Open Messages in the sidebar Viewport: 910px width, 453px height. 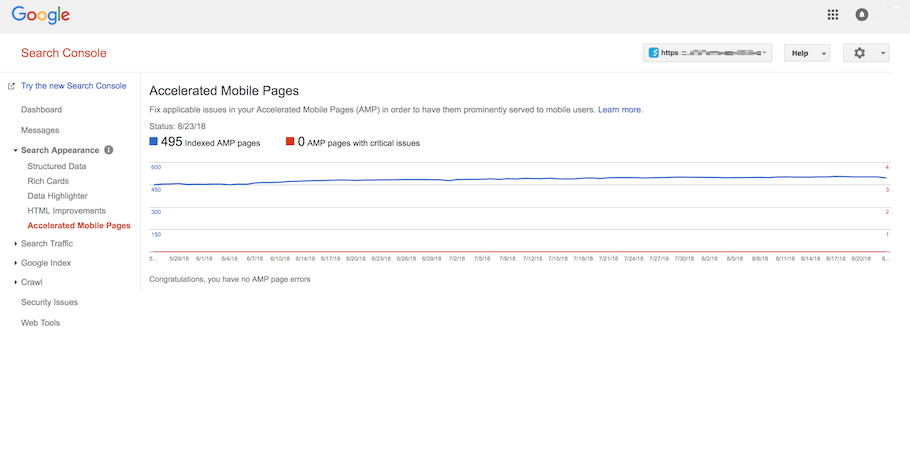click(x=40, y=131)
